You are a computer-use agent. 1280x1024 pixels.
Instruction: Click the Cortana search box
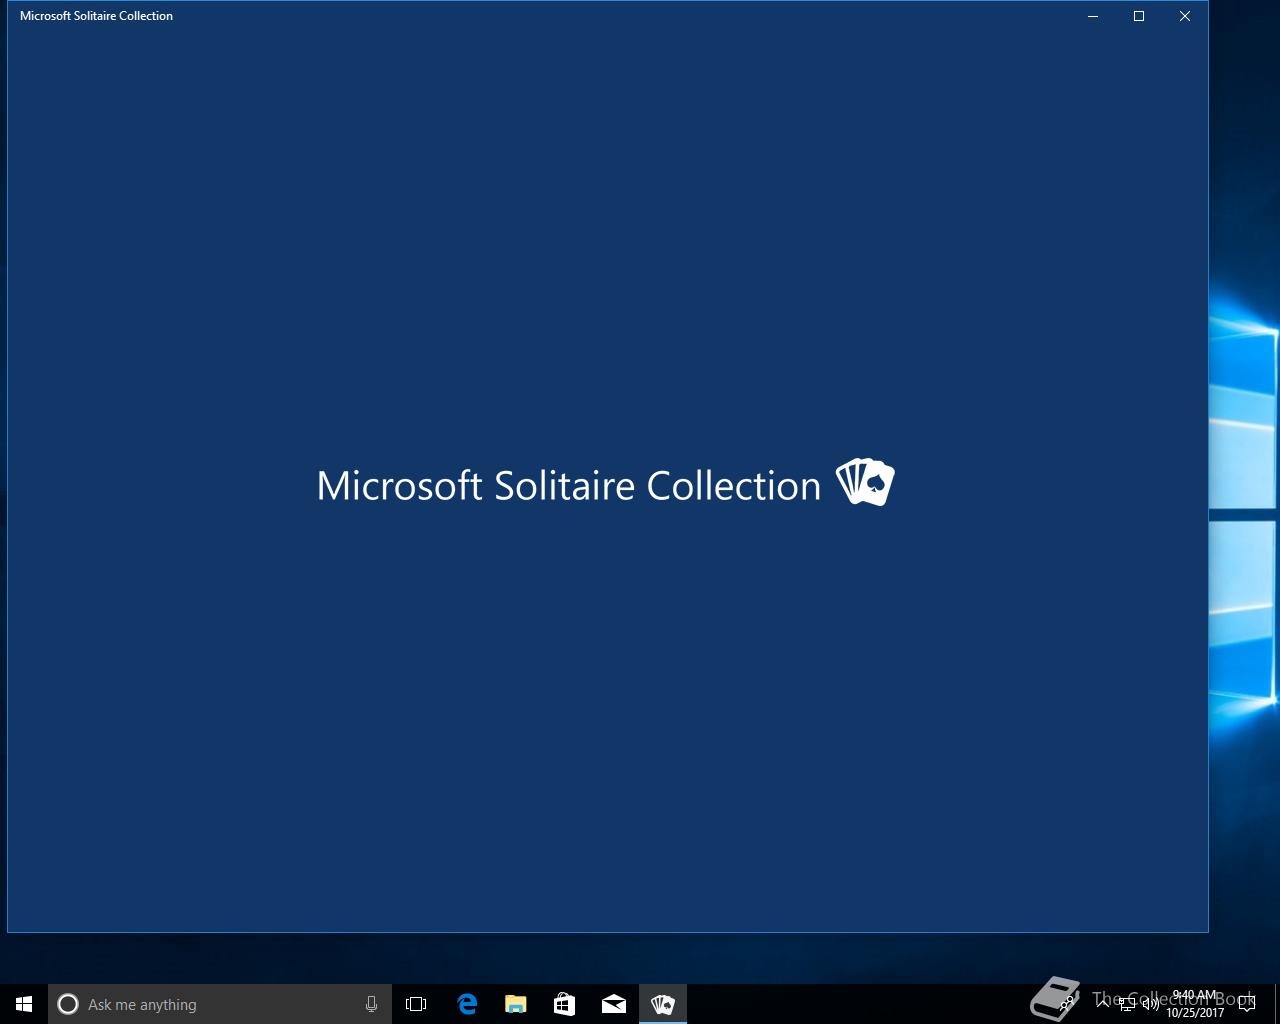[x=220, y=1004]
